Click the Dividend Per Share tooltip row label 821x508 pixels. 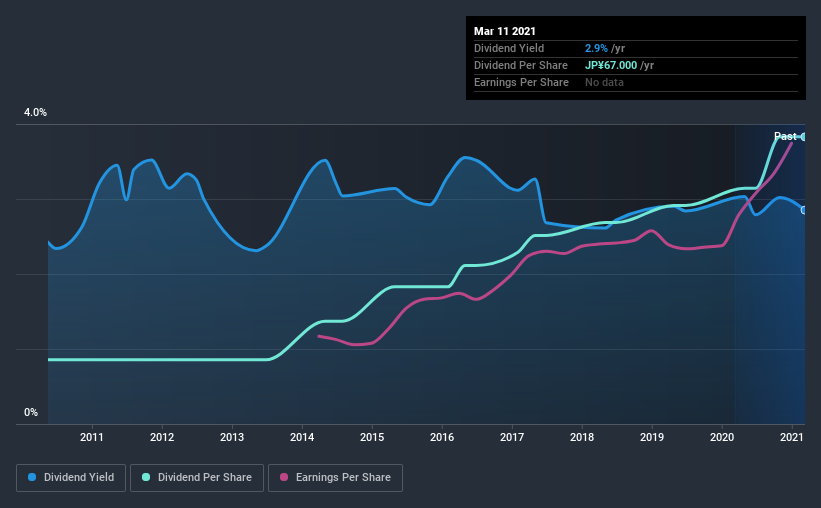pyautogui.click(x=521, y=65)
